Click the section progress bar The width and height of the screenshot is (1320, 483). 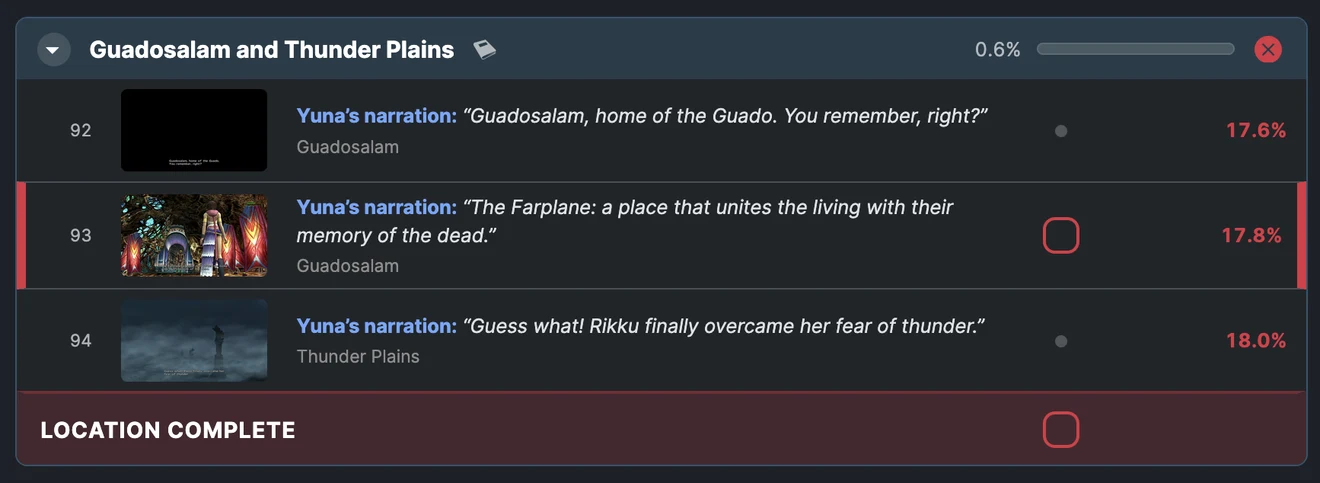point(1136,49)
